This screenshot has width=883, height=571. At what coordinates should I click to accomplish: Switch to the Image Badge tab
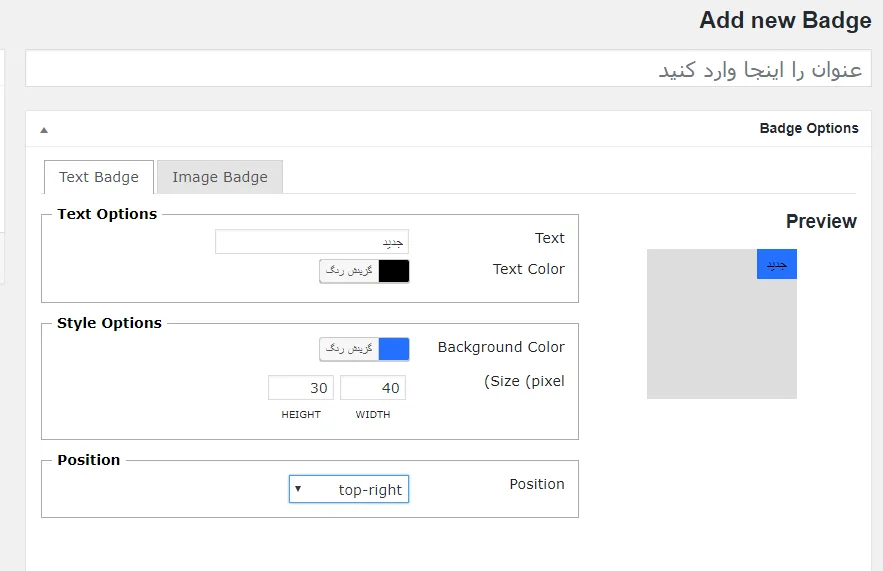[220, 177]
